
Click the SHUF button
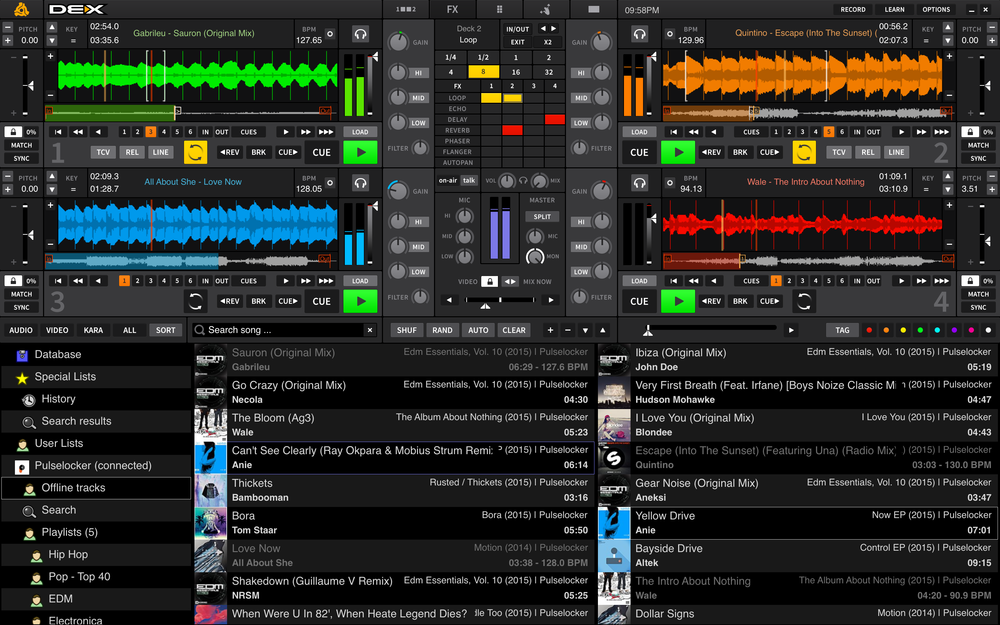pos(407,330)
